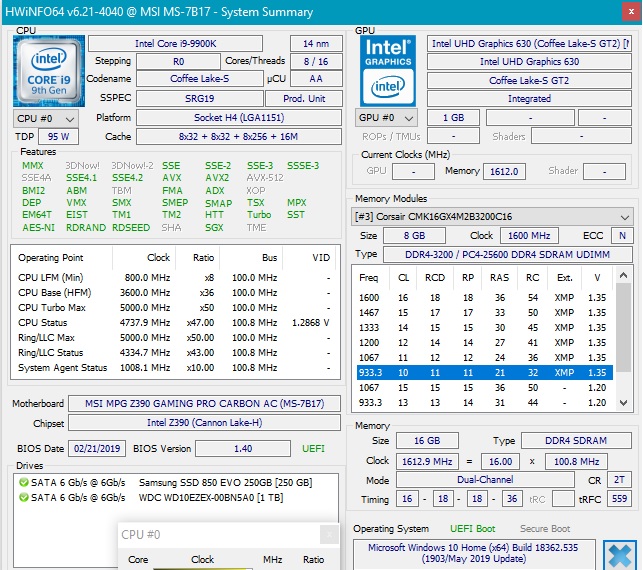Image resolution: width=643 pixels, height=570 pixels.
Task: Click the scroll down arrow in memory timings table
Action: (623, 403)
